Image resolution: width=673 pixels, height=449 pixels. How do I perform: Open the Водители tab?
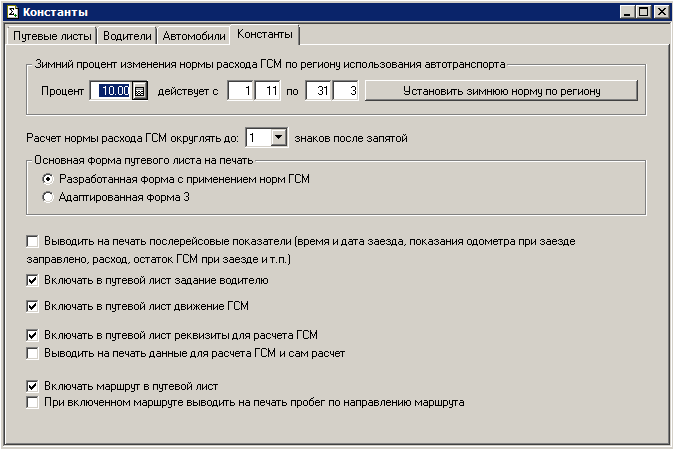coord(127,36)
